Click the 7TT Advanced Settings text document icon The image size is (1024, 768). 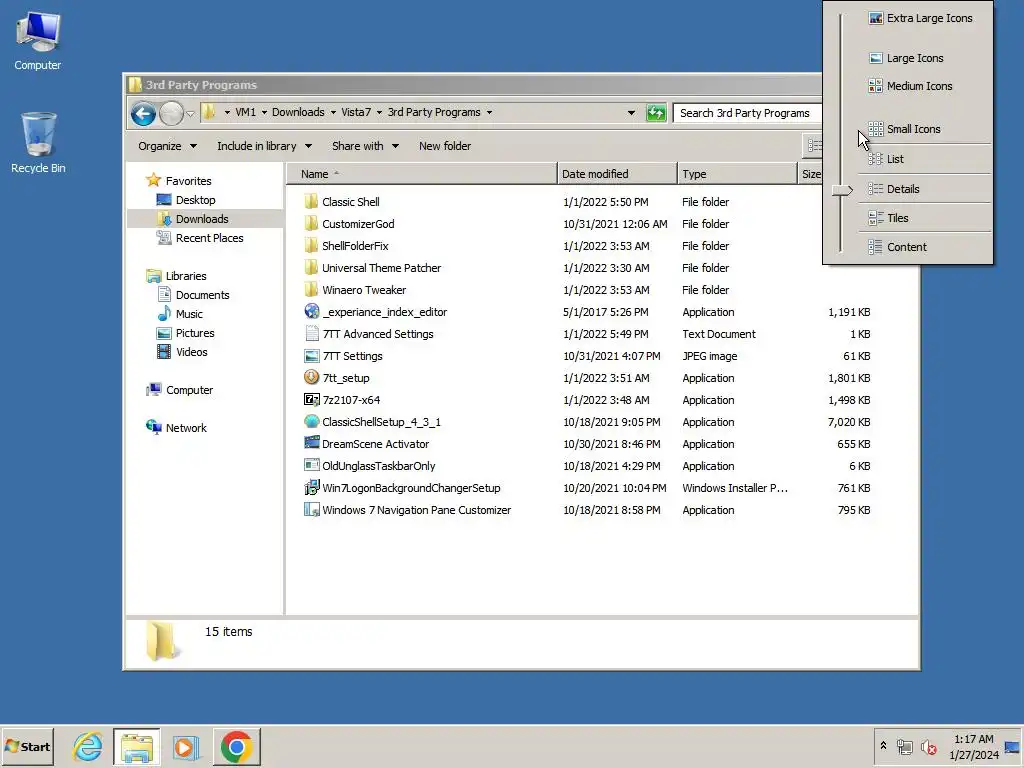click(x=312, y=334)
